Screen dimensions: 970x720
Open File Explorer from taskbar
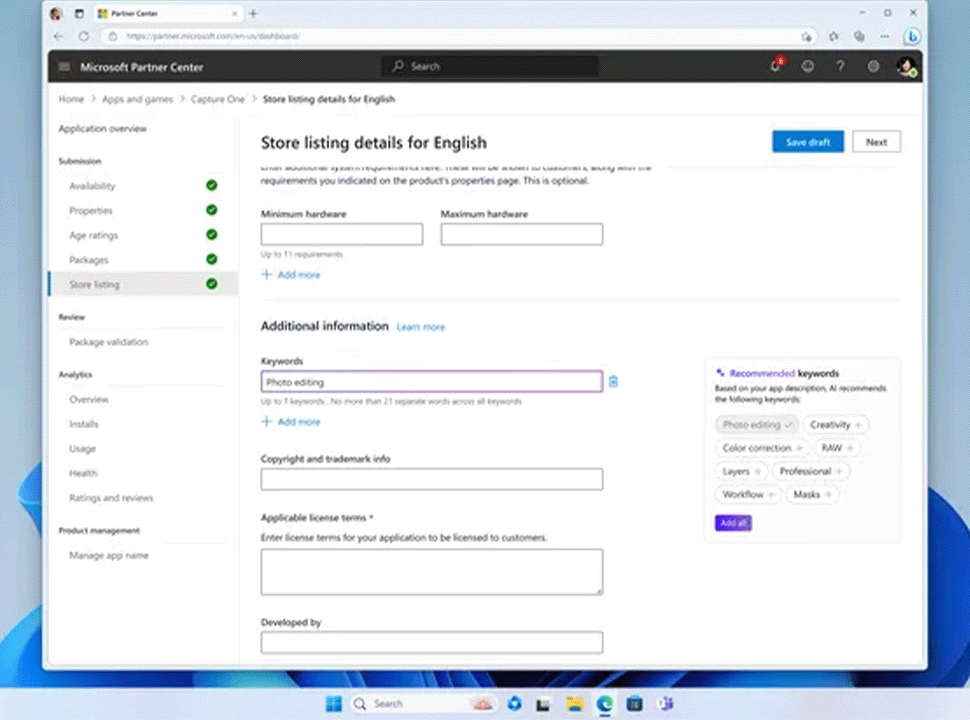(575, 704)
